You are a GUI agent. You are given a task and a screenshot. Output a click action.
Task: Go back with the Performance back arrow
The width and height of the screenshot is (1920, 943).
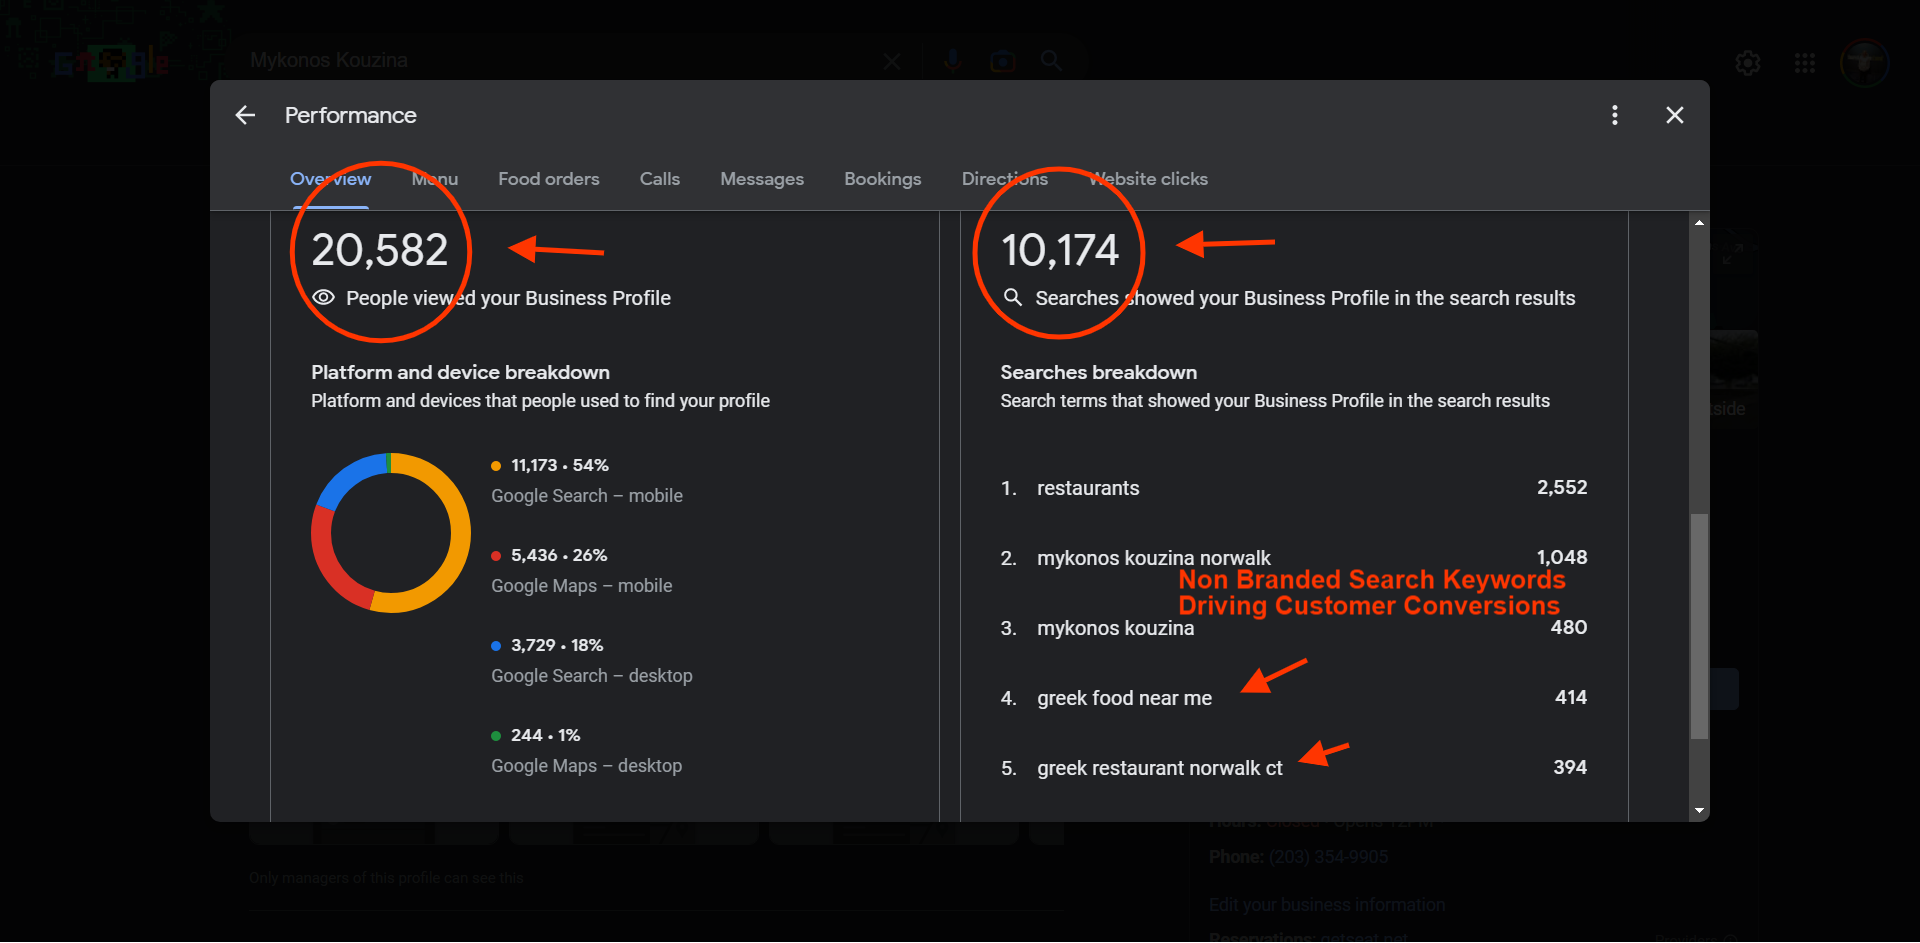[245, 115]
